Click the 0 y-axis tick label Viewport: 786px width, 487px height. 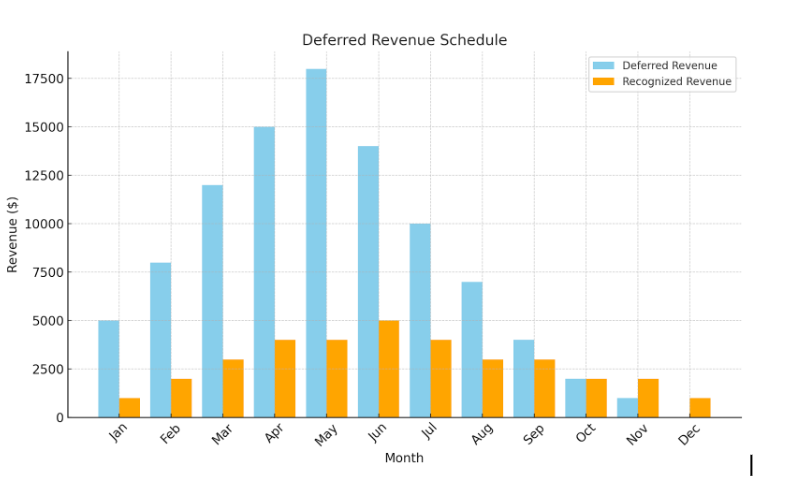pyautogui.click(x=60, y=418)
